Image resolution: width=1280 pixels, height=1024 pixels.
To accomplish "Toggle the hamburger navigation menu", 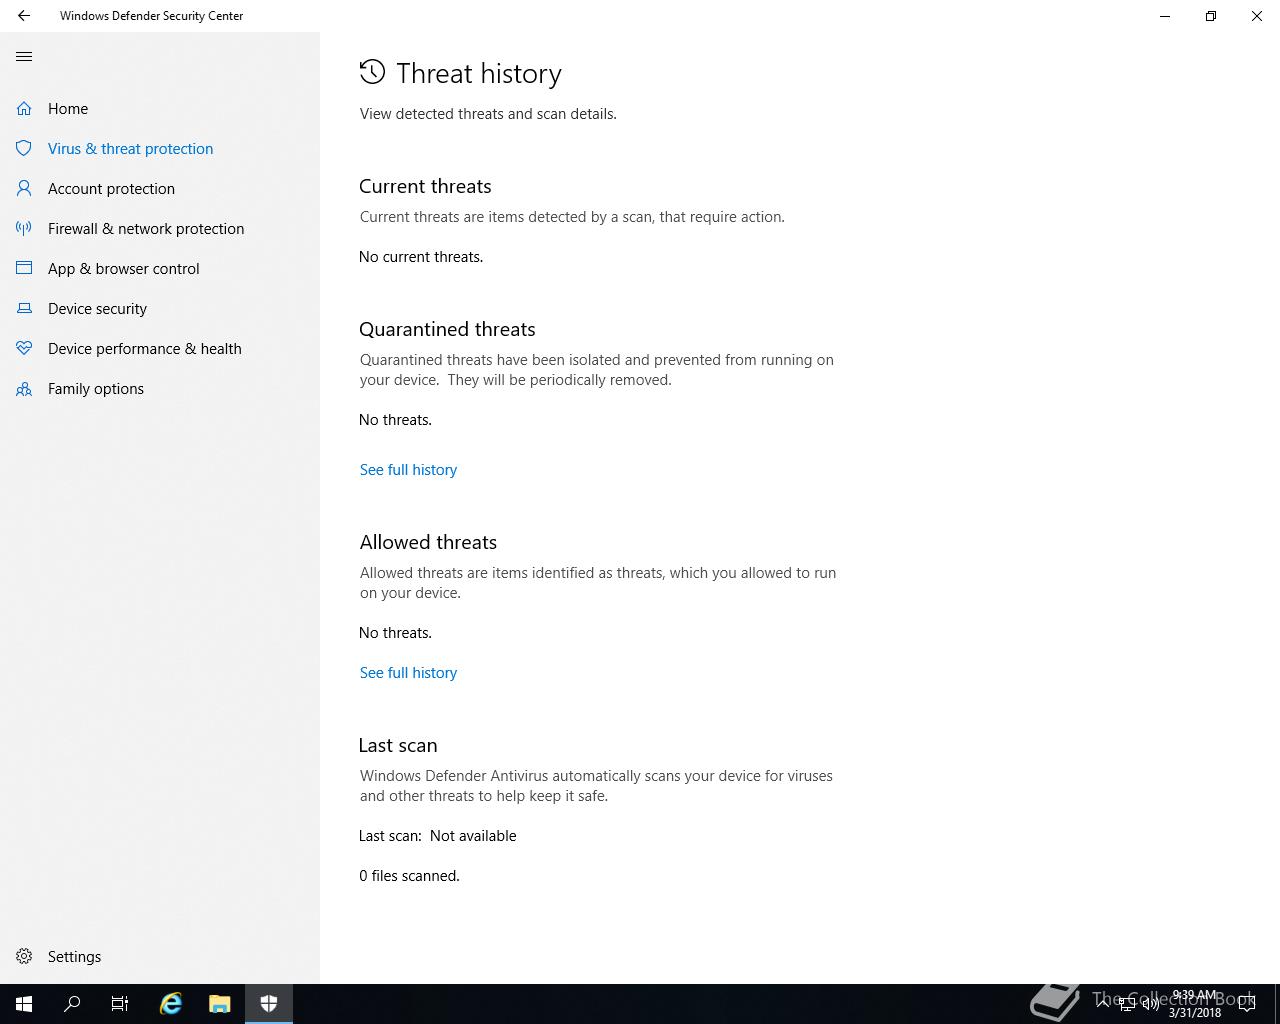I will tap(24, 57).
